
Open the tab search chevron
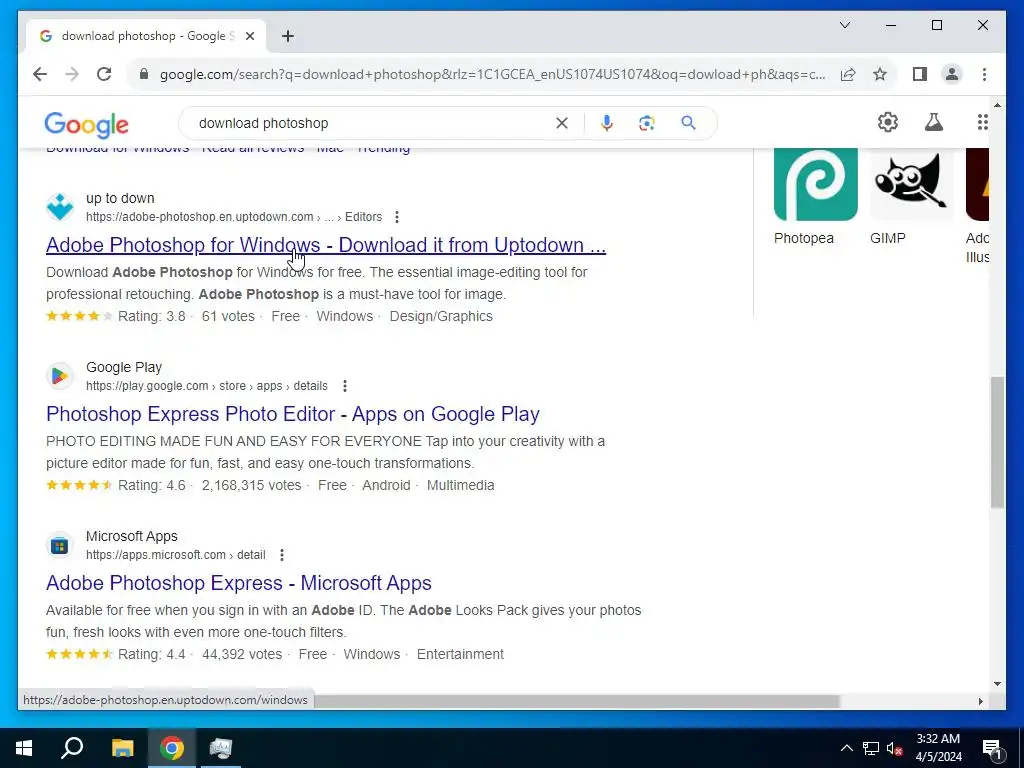tap(844, 25)
